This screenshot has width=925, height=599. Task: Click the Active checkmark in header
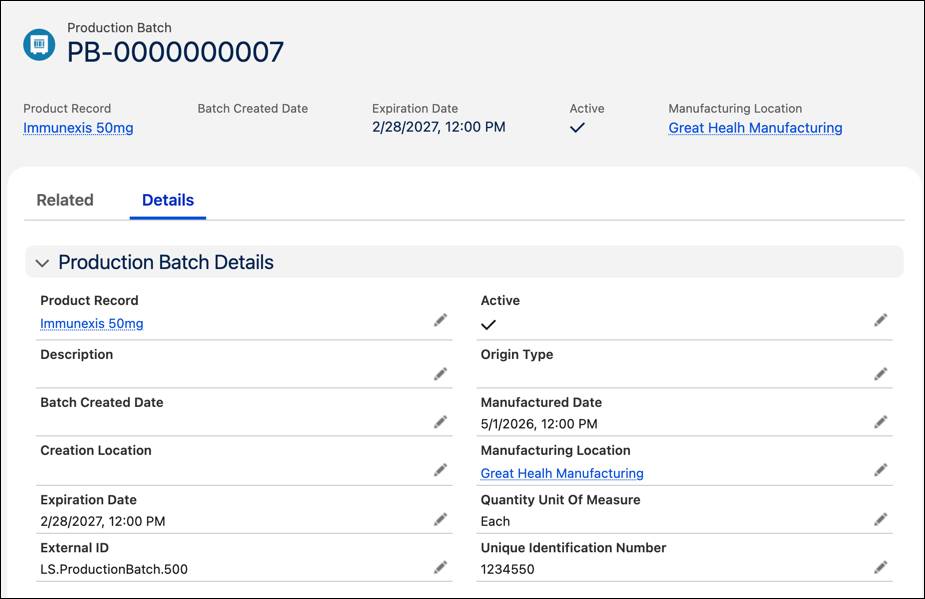point(577,127)
